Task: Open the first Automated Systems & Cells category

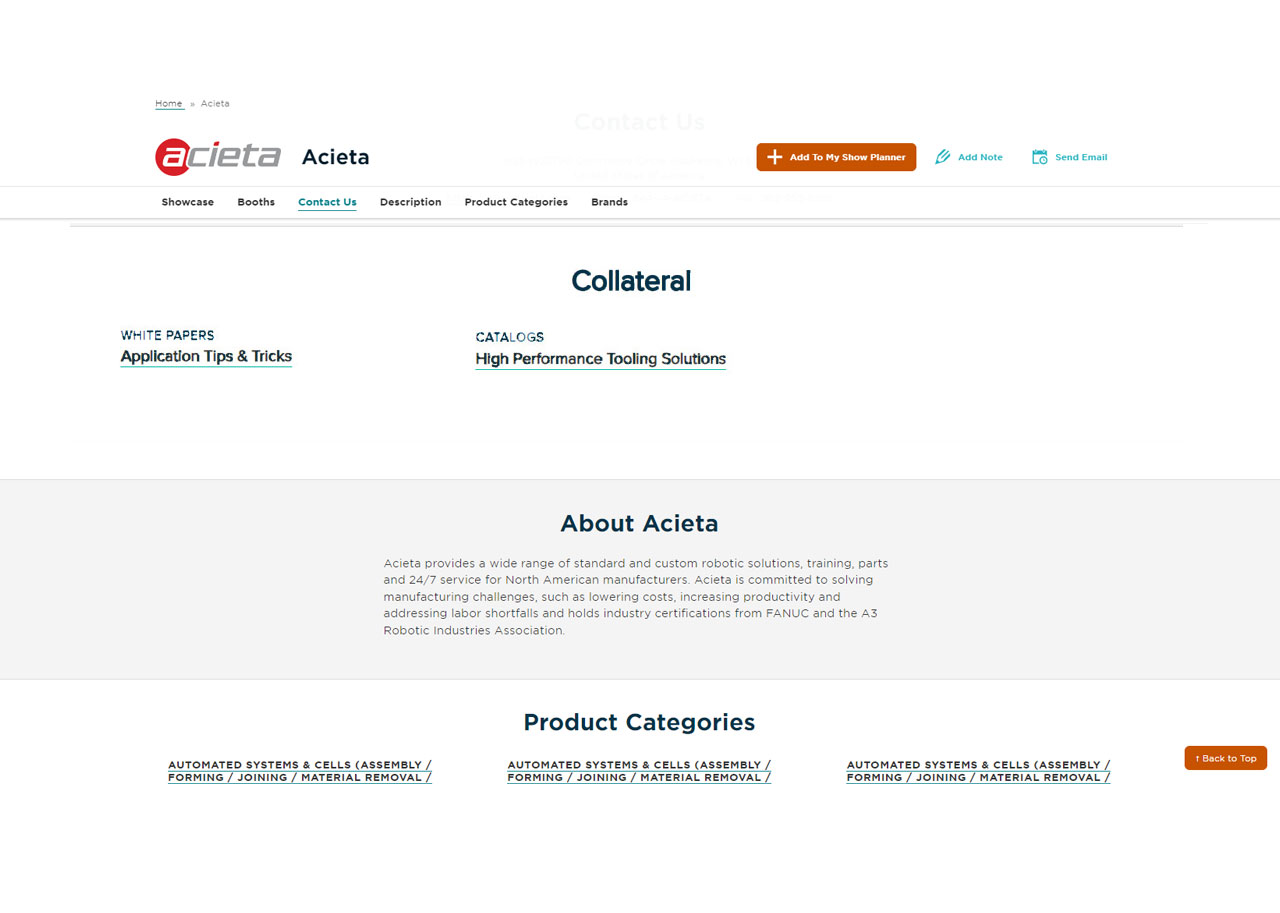Action: click(x=300, y=771)
